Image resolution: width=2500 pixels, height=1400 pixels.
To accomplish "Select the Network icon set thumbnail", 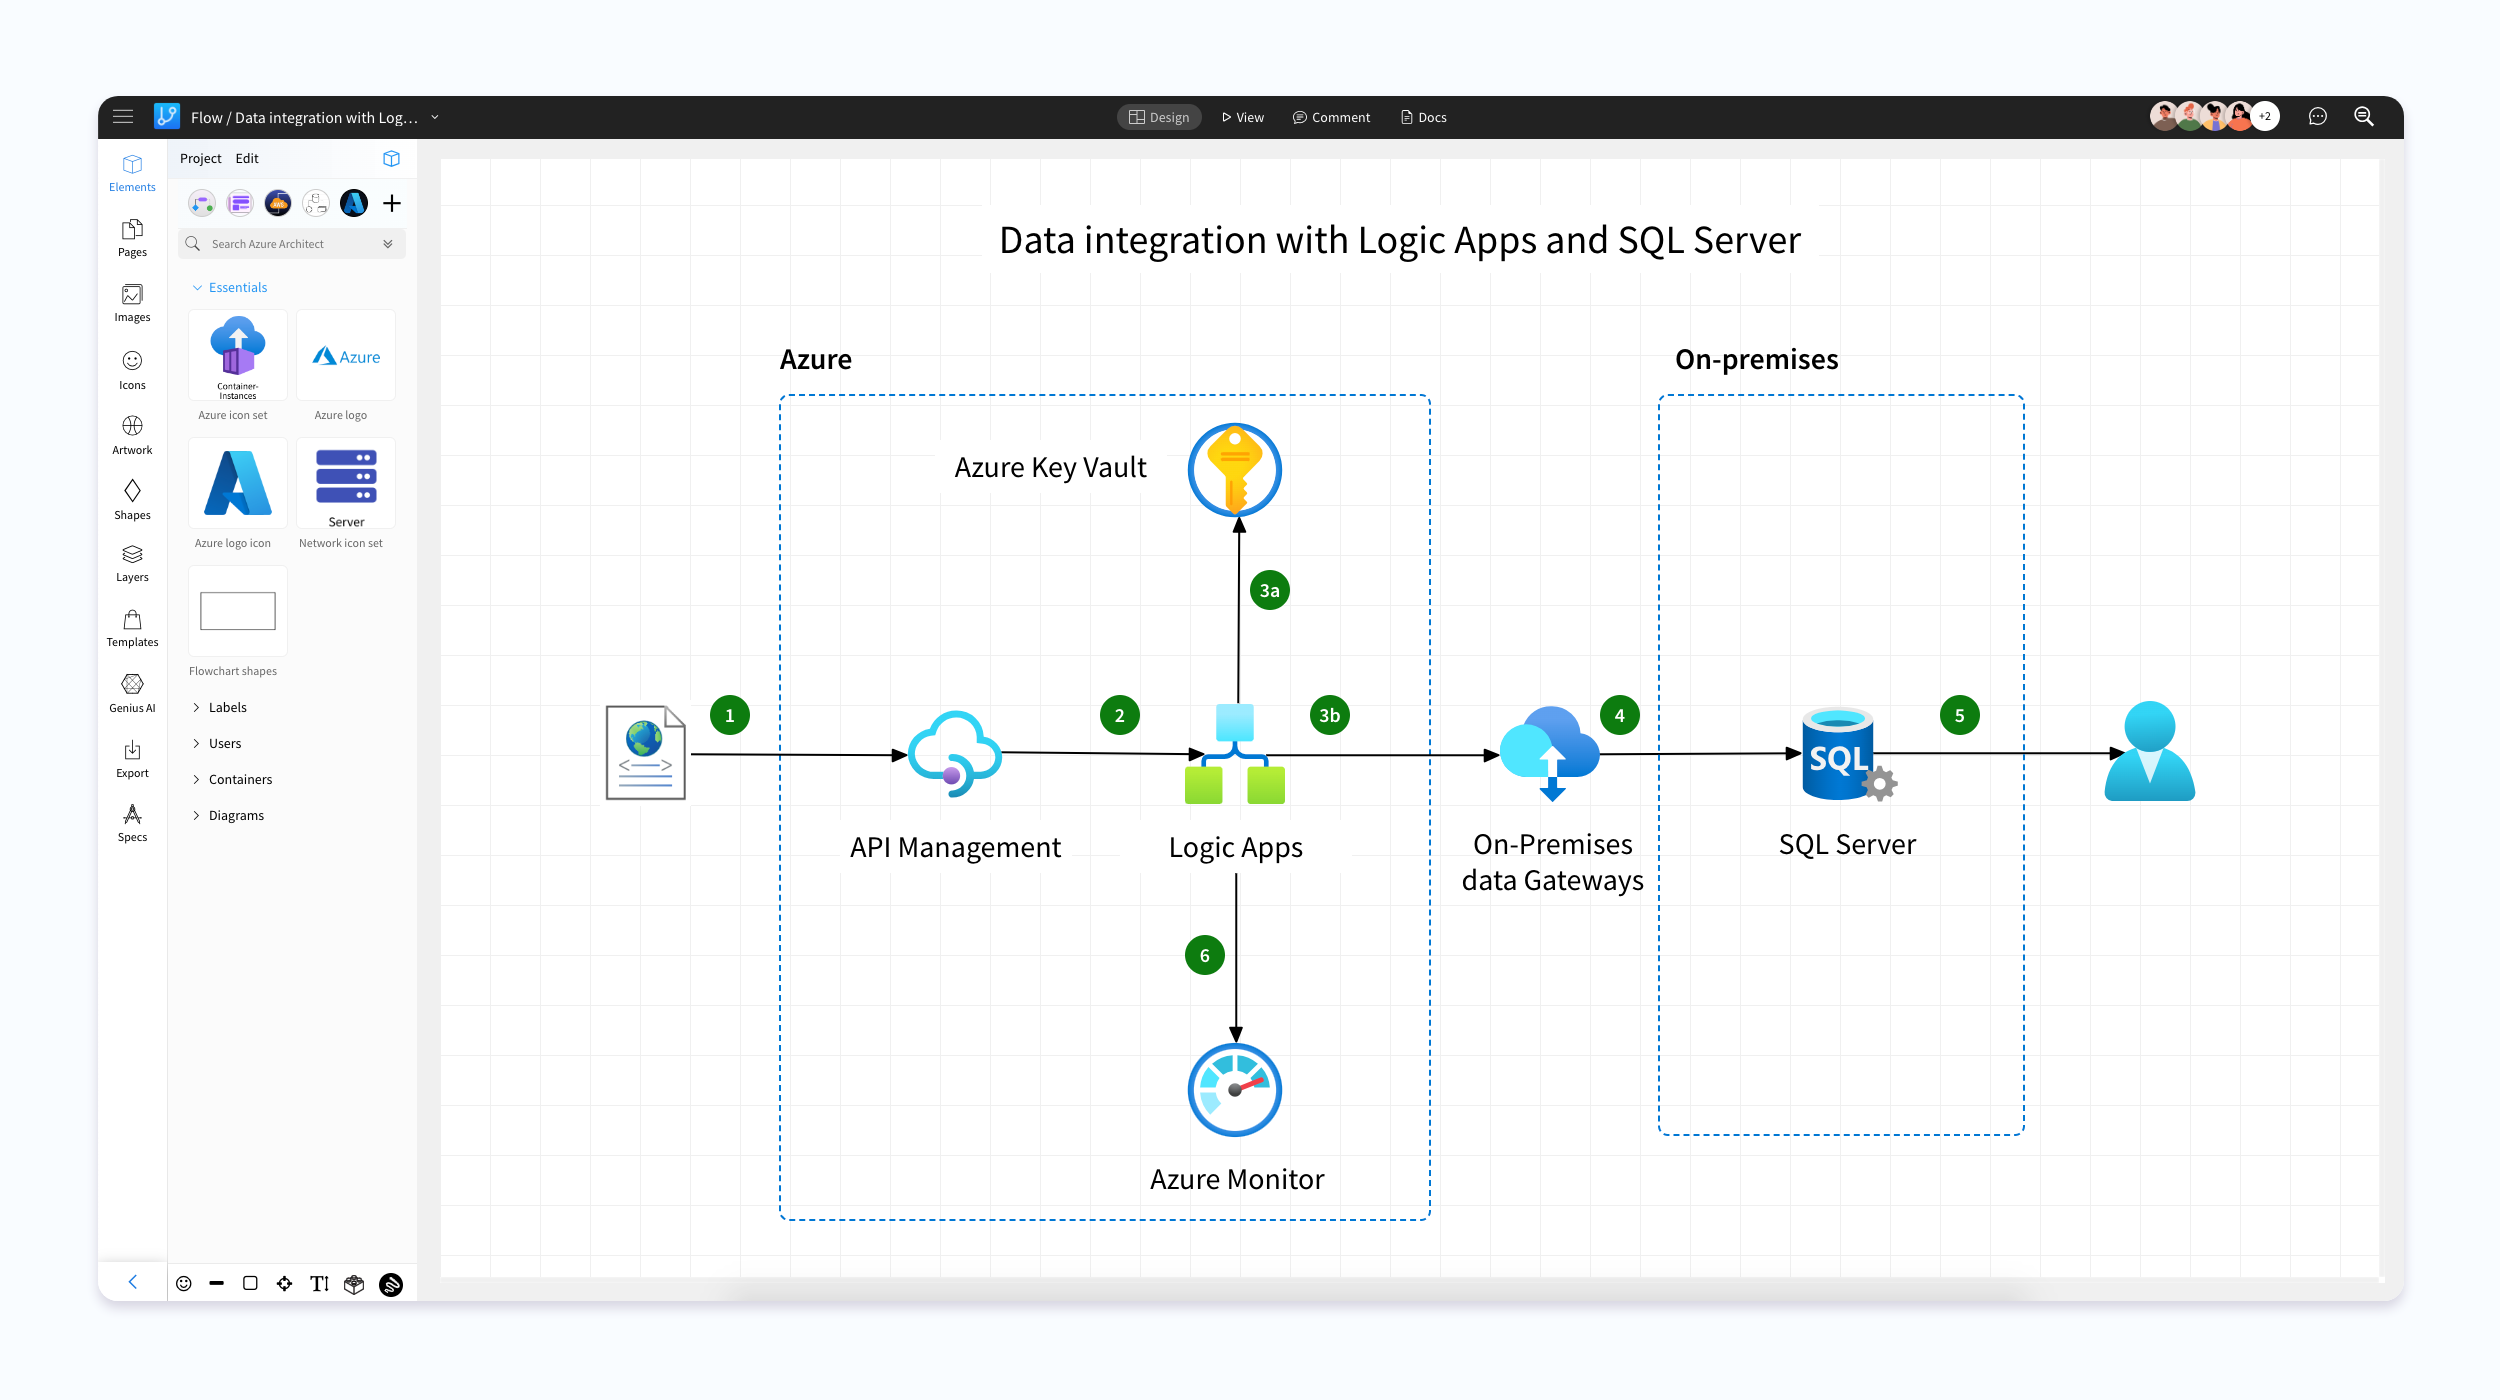I will pyautogui.click(x=346, y=483).
